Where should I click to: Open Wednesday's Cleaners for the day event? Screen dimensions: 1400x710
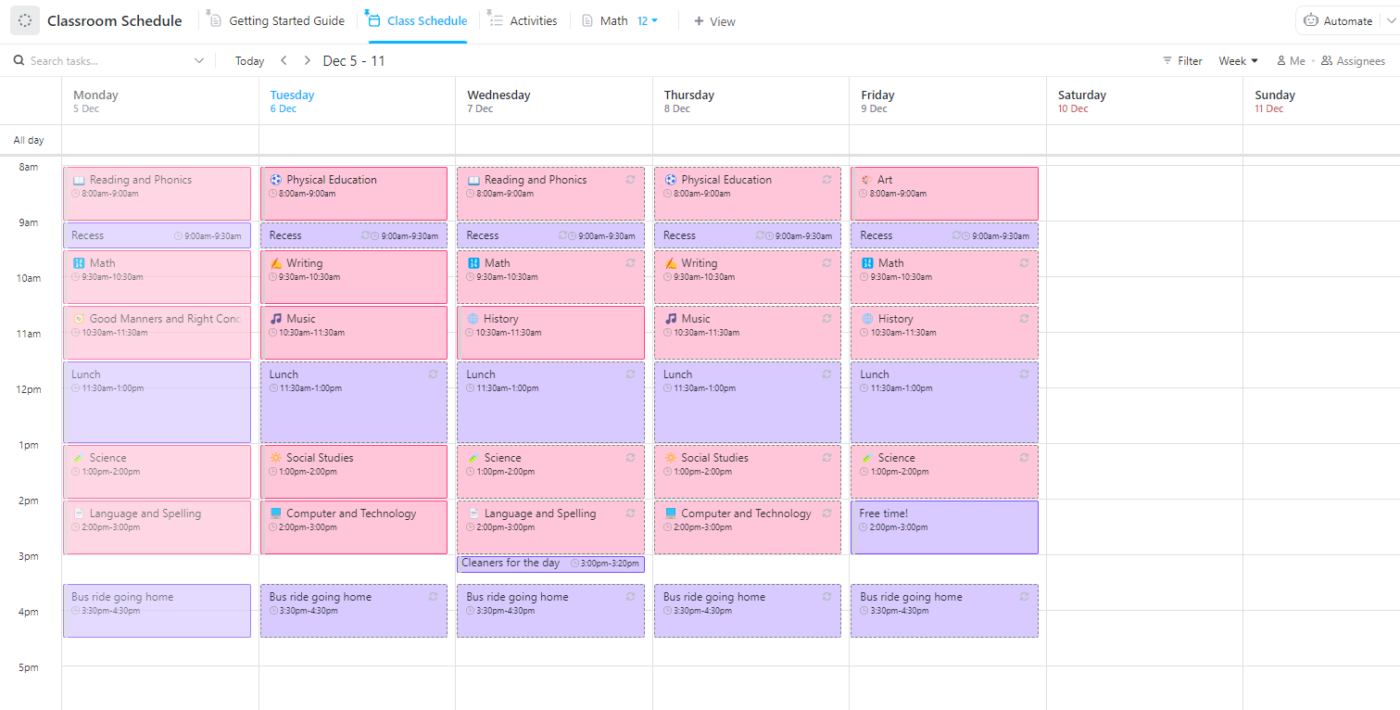(x=511, y=564)
